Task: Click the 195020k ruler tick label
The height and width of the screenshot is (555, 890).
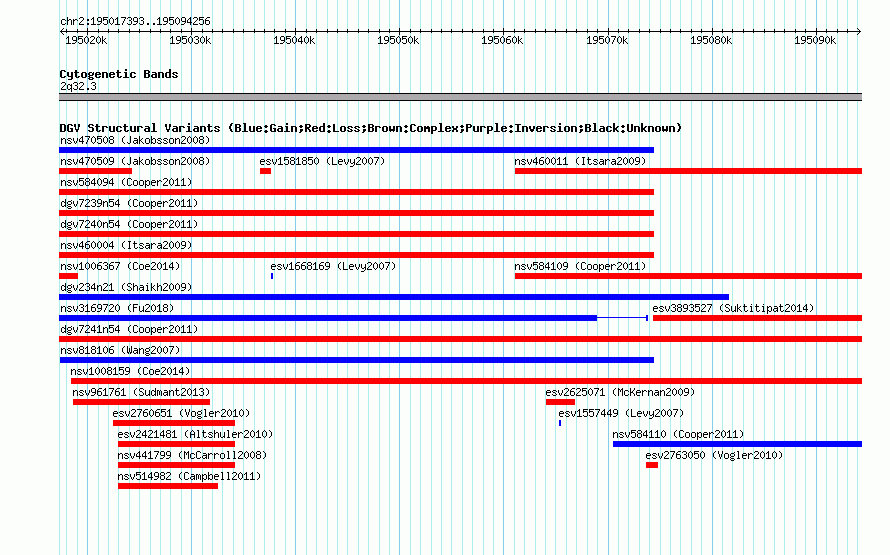Action: click(86, 40)
